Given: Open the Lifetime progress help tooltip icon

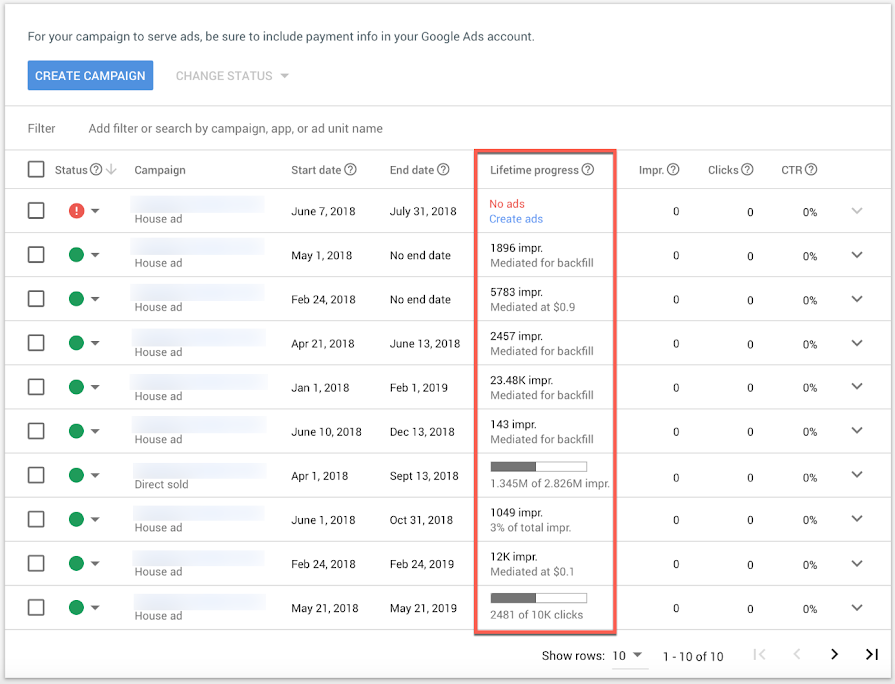Looking at the screenshot, I should coord(588,170).
